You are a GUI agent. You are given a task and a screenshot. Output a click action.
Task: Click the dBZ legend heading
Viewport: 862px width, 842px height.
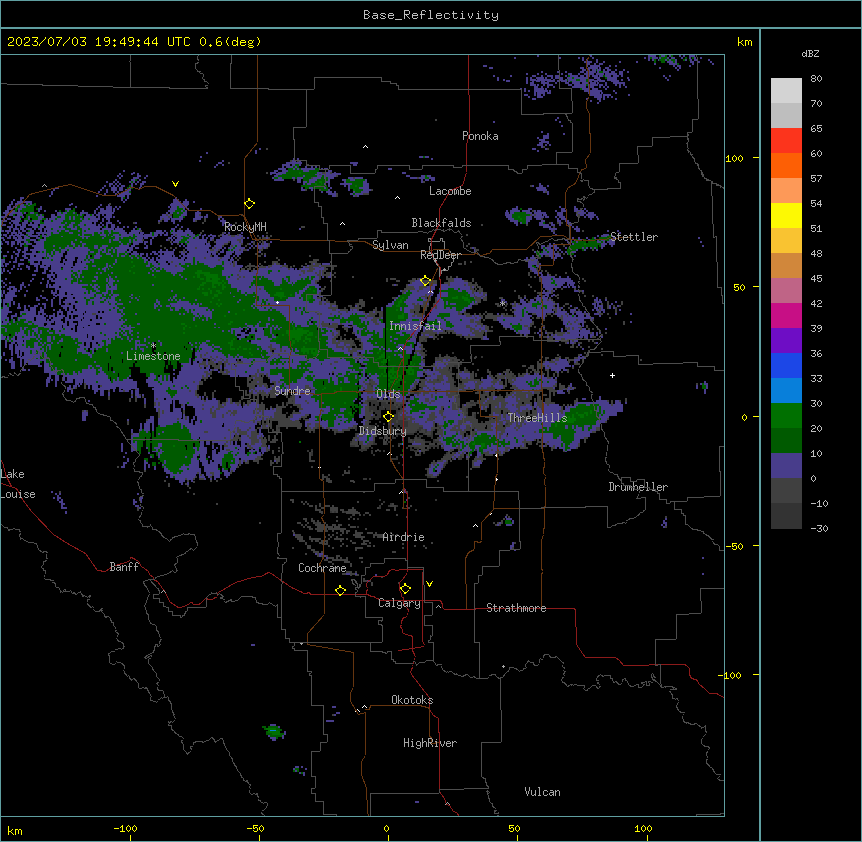(x=810, y=54)
